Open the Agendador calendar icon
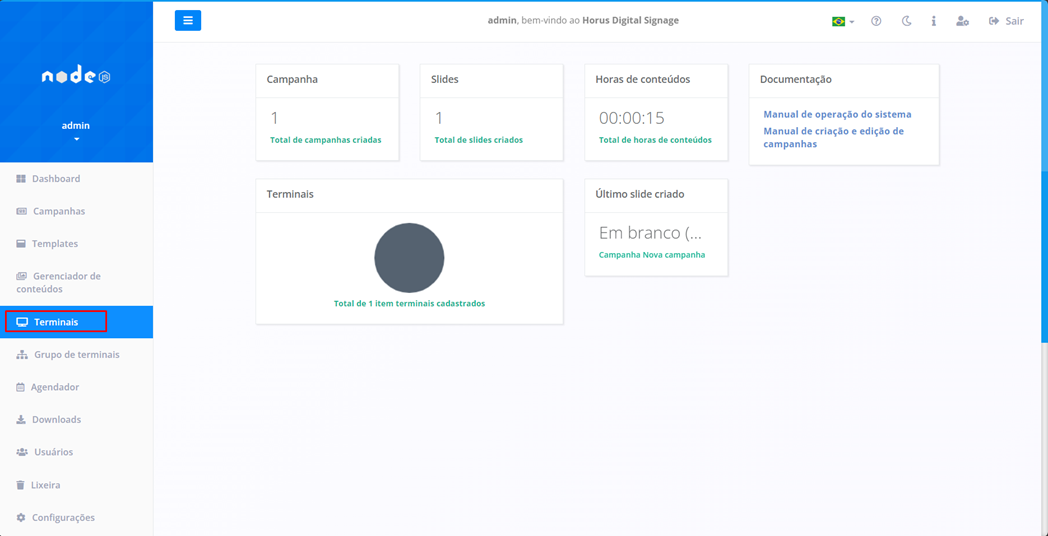 [x=21, y=387]
